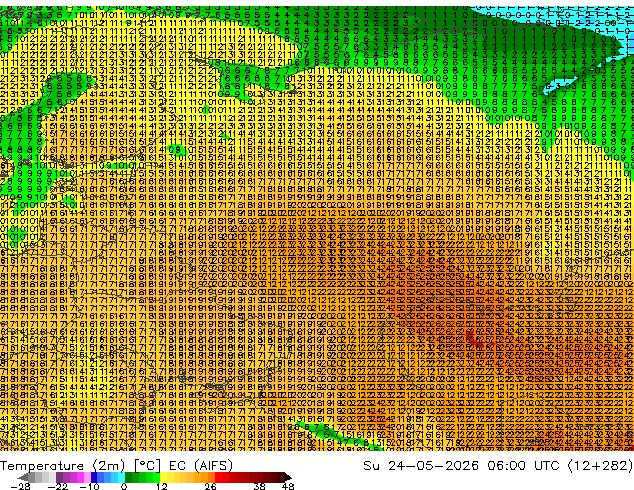Click the '38' legend value
634x490 pixels.
pyautogui.click(x=259, y=486)
